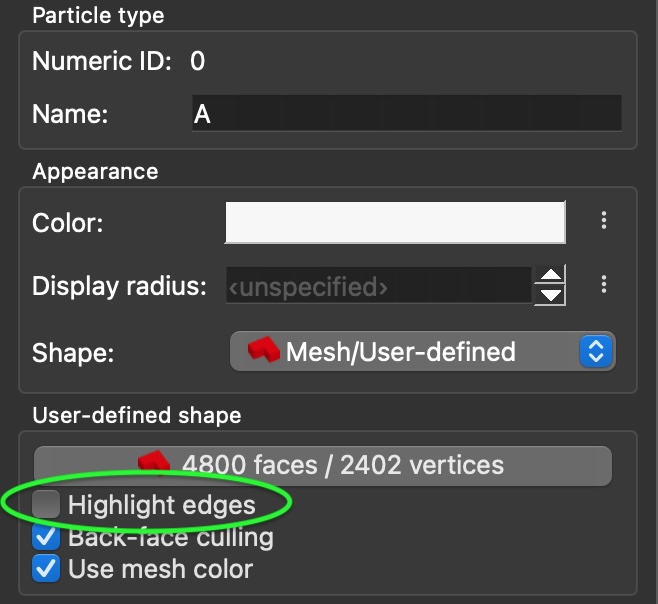Click the Use mesh color label text
The width and height of the screenshot is (658, 604).
[161, 569]
